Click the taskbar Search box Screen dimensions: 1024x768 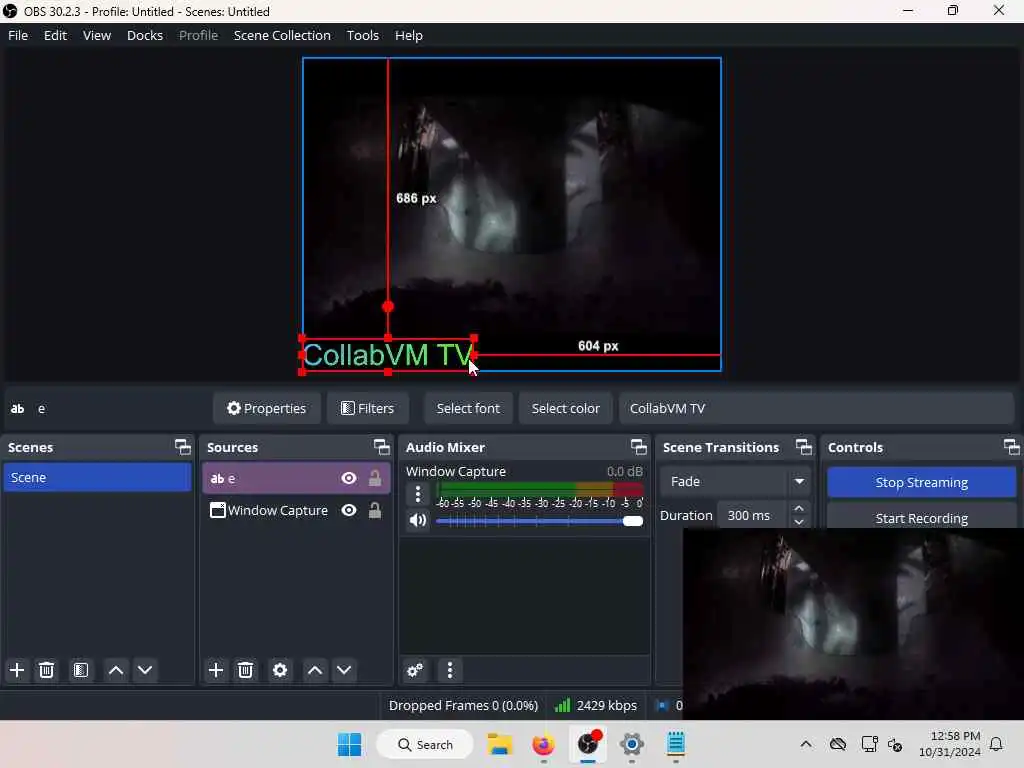tap(425, 744)
